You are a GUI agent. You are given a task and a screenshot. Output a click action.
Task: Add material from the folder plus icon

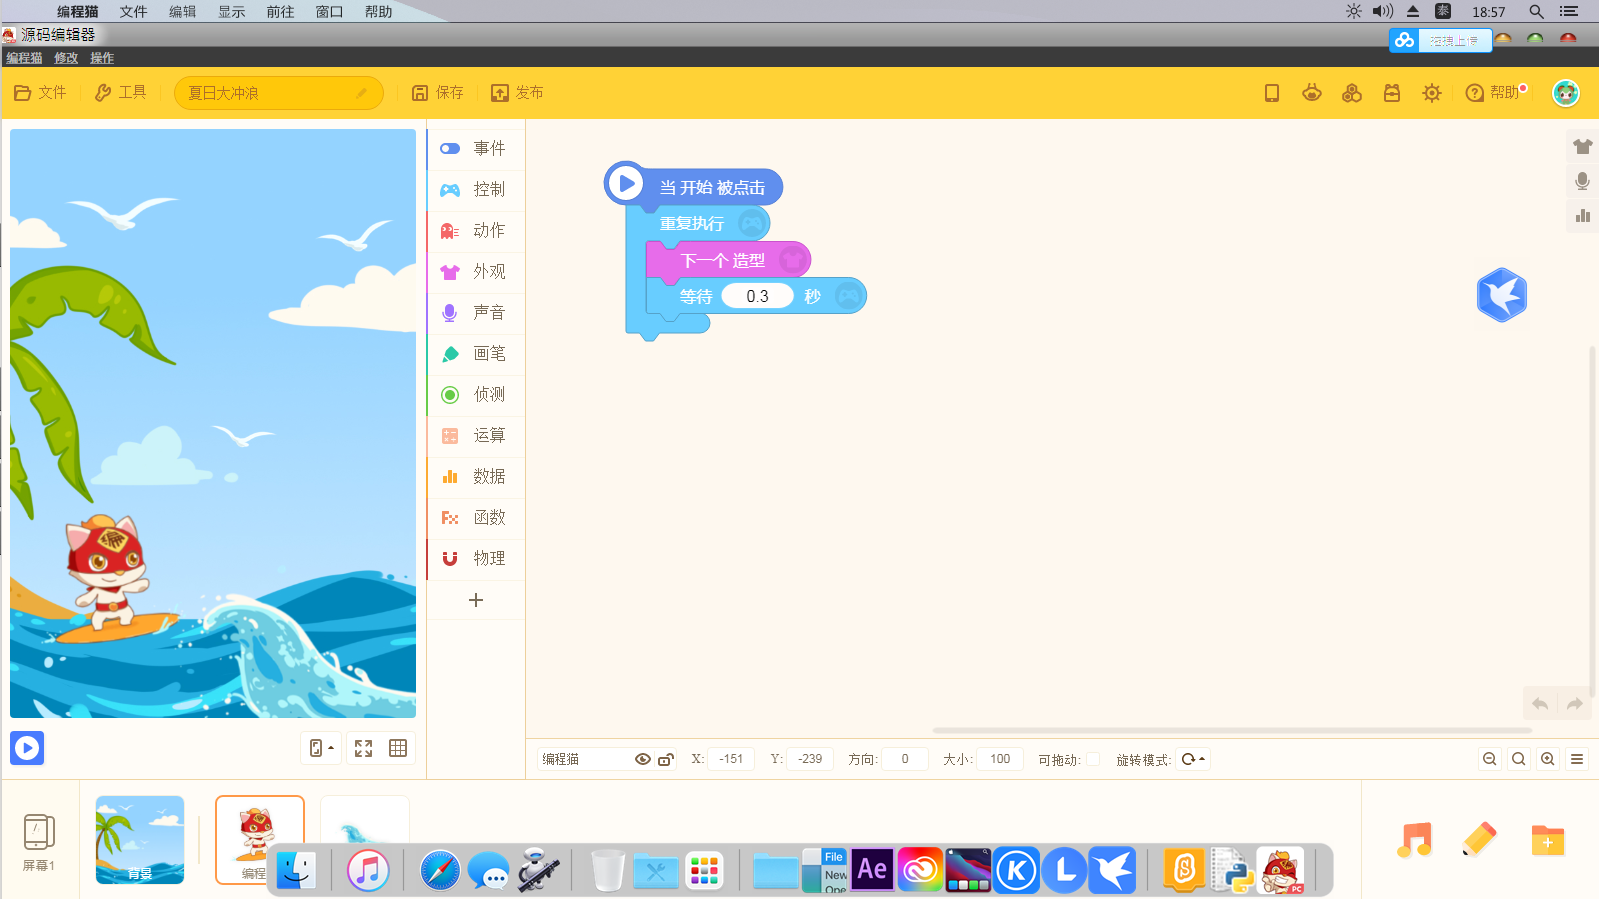[1547, 840]
